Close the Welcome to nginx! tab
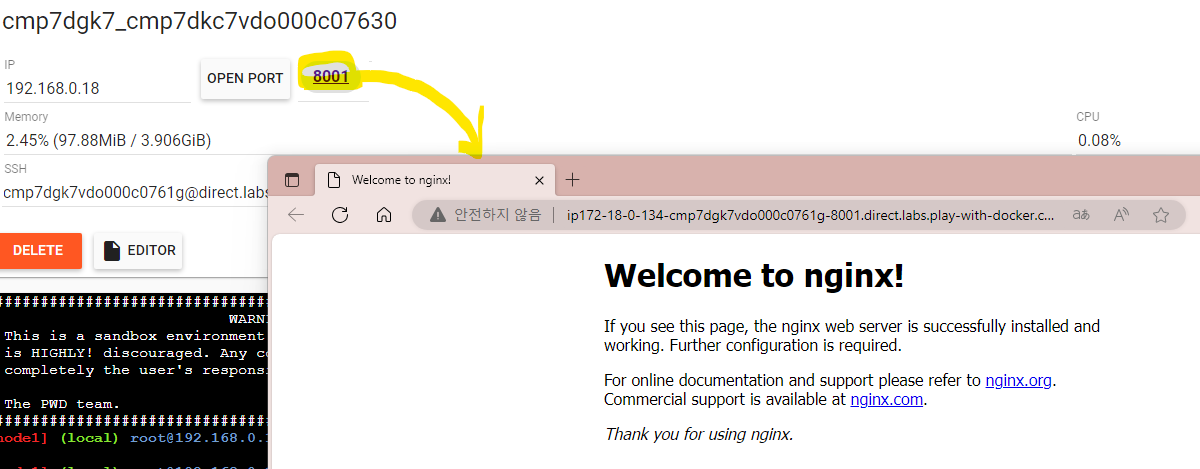Image resolution: width=1200 pixels, height=469 pixels. coord(539,180)
